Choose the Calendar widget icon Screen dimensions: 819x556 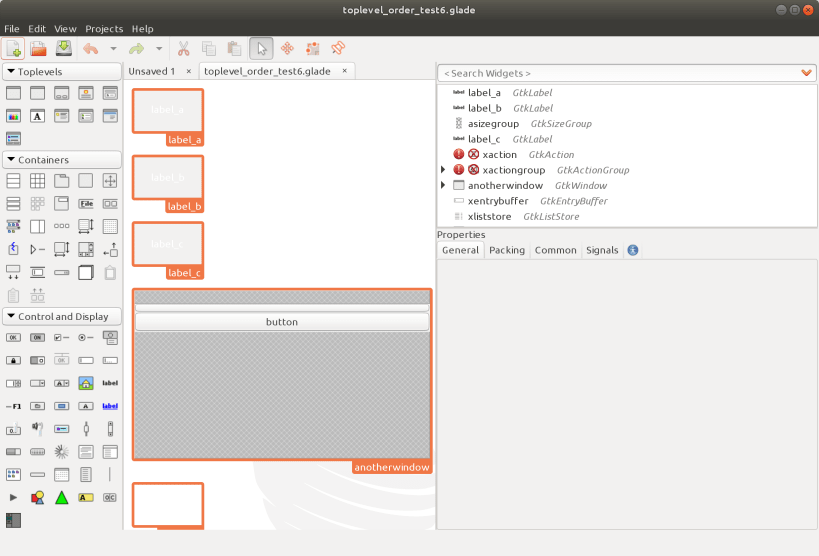[x=62, y=474]
